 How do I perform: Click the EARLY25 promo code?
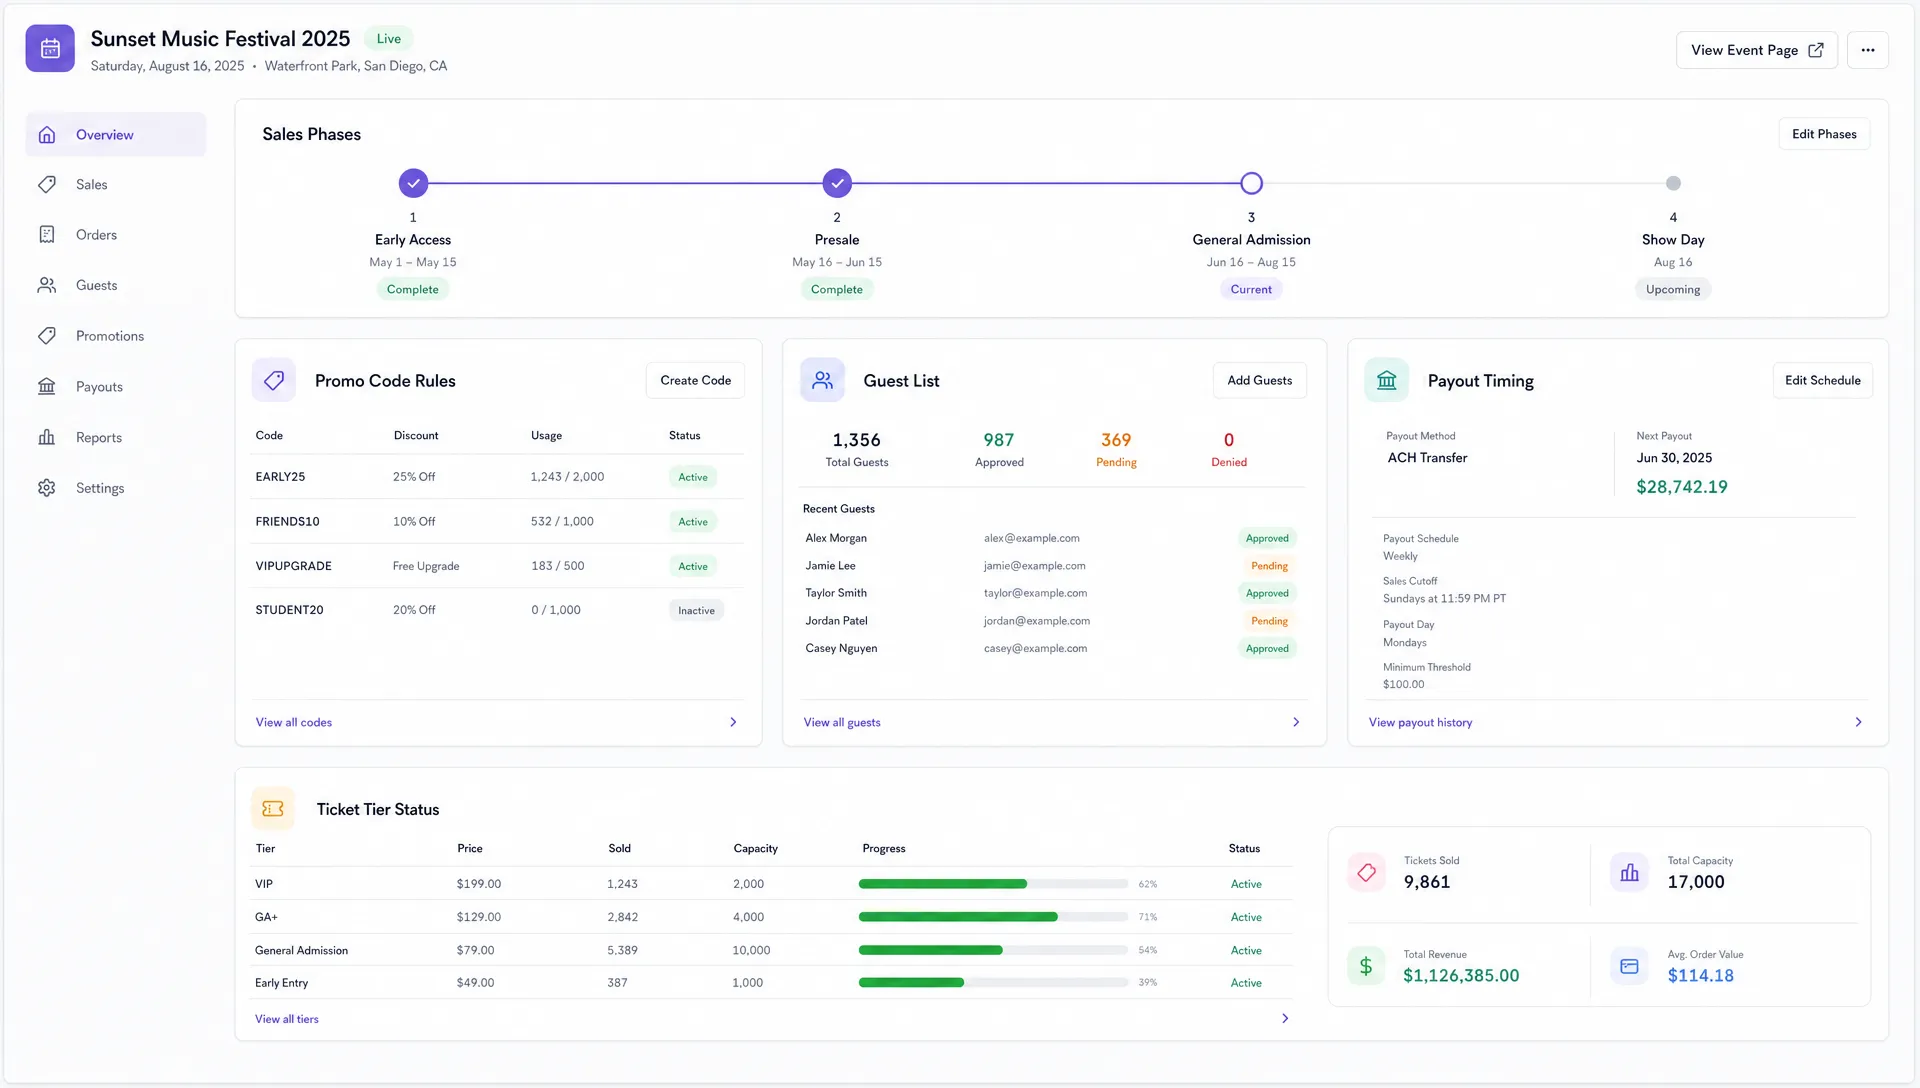pyautogui.click(x=280, y=477)
